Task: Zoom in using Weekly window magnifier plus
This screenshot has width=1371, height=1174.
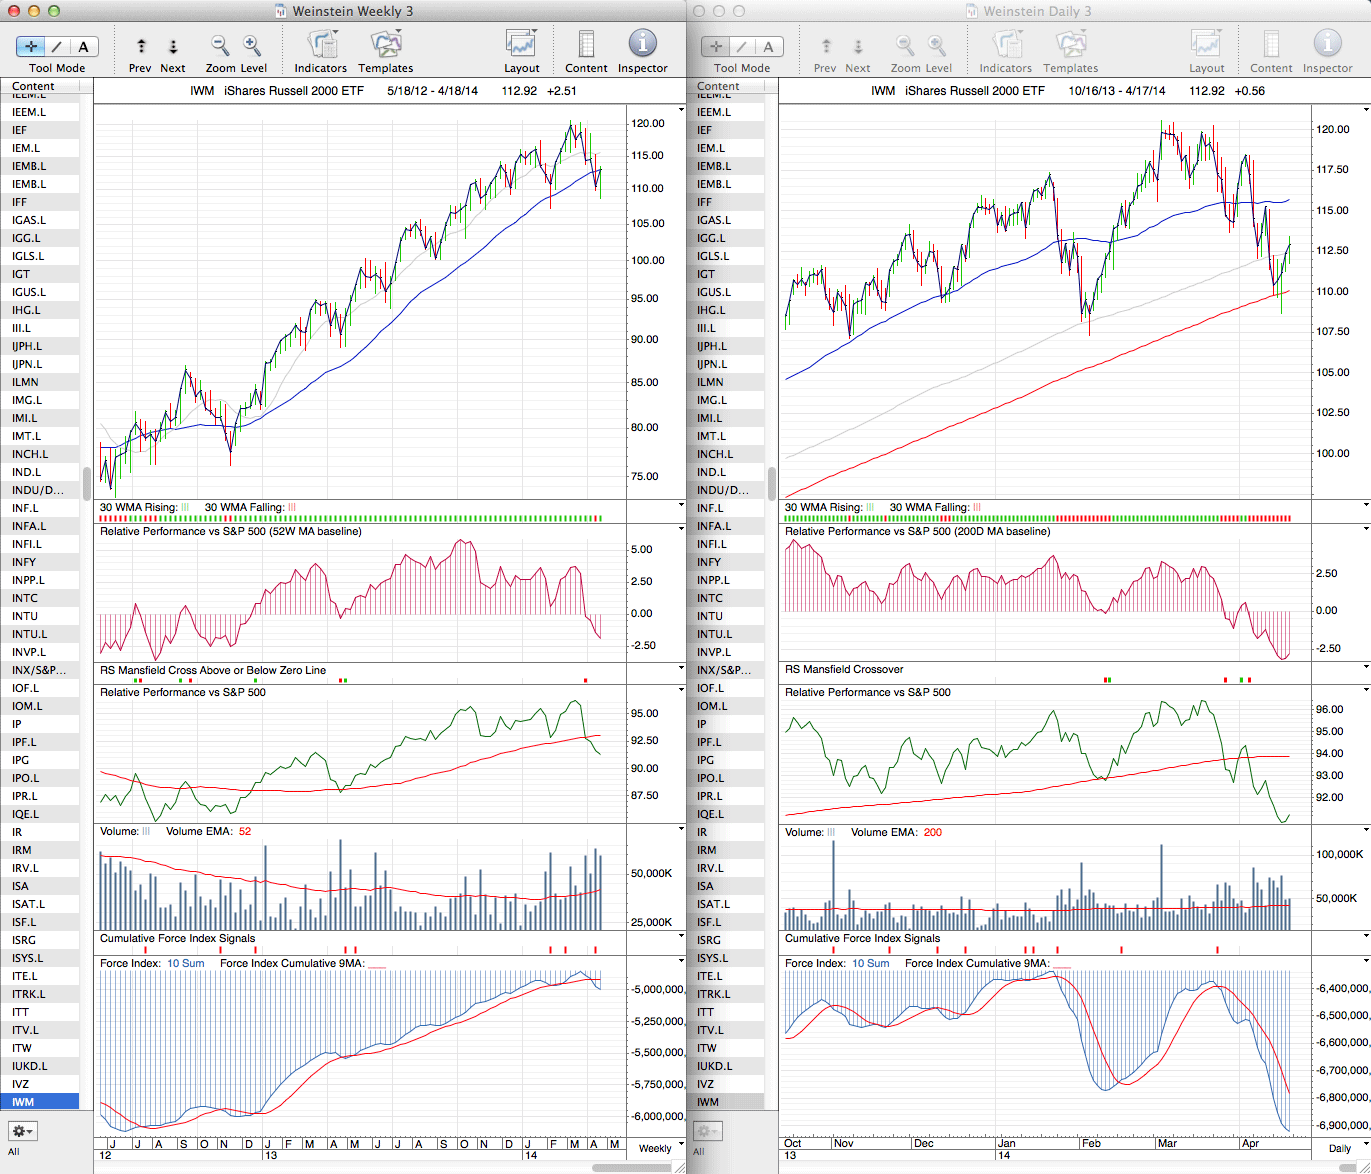Action: (252, 46)
